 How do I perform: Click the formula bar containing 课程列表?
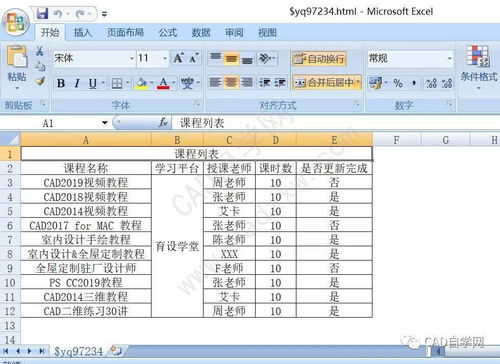click(336, 123)
